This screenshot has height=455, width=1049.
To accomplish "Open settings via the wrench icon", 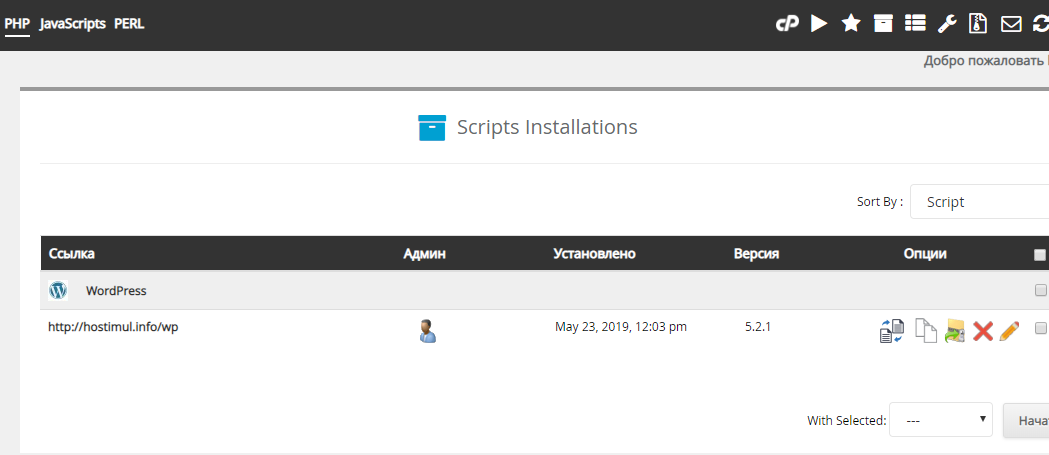I will (947, 24).
